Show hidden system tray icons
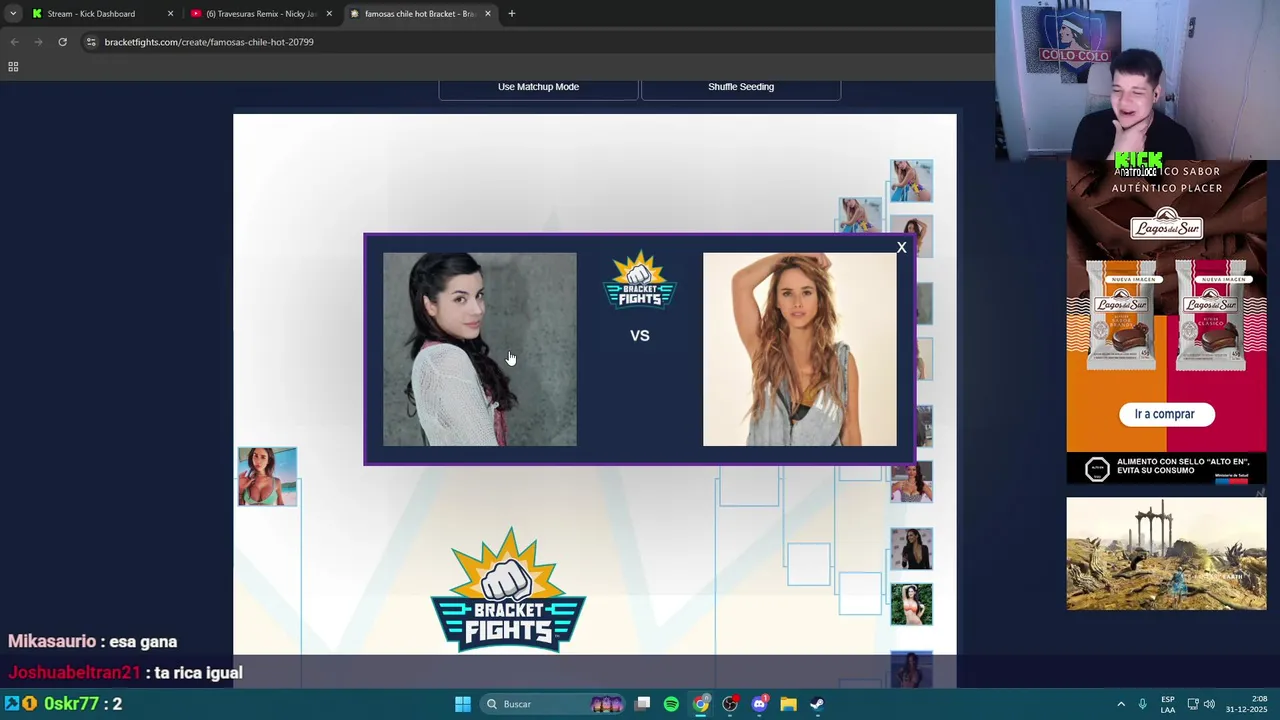This screenshot has height=720, width=1280. [x=1121, y=704]
